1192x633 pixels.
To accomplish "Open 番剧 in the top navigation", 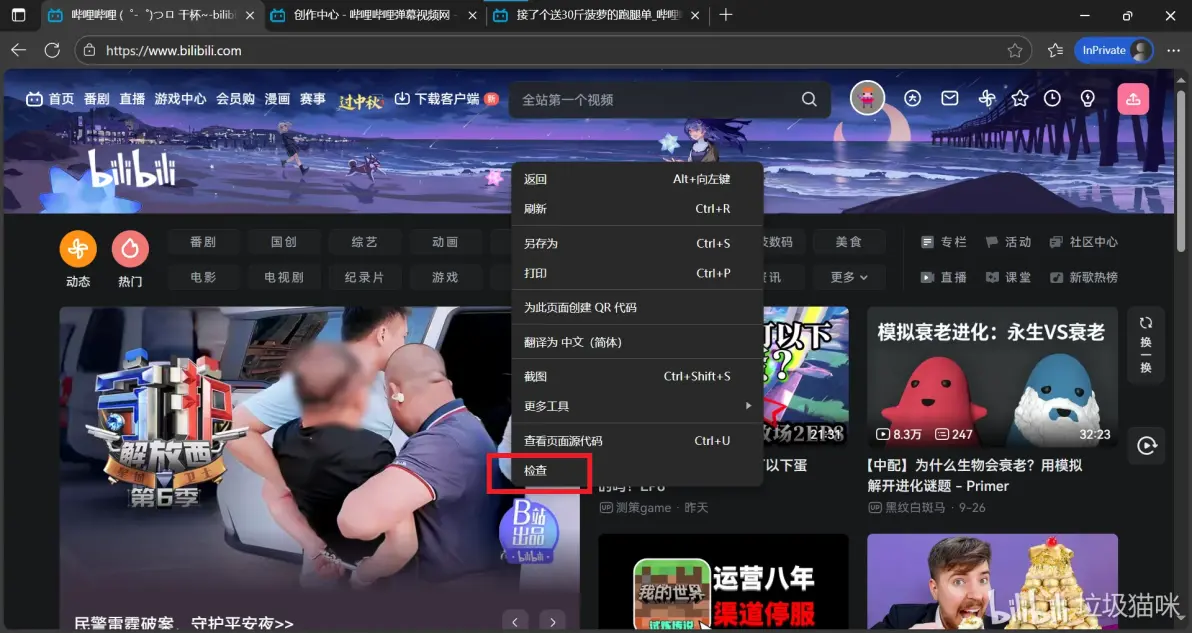I will [97, 99].
